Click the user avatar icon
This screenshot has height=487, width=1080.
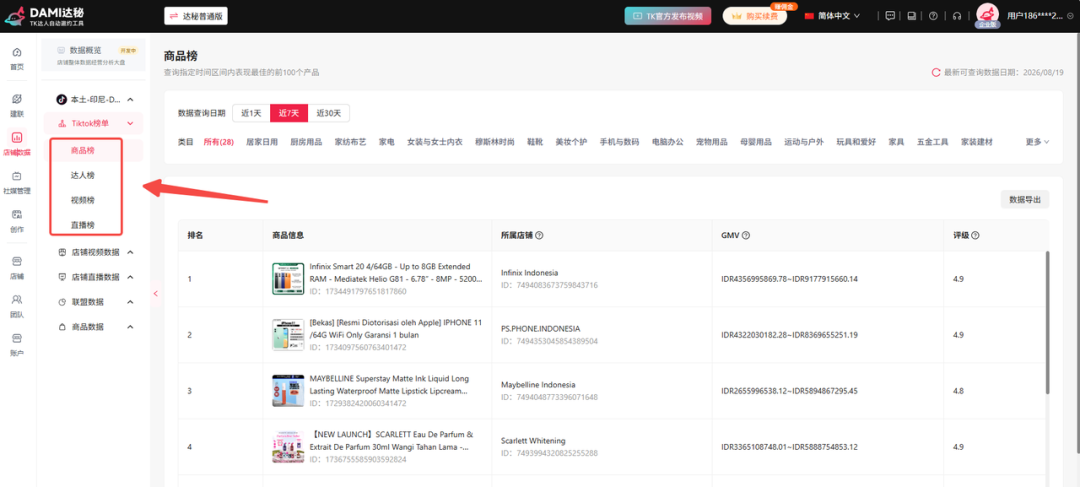[988, 15]
